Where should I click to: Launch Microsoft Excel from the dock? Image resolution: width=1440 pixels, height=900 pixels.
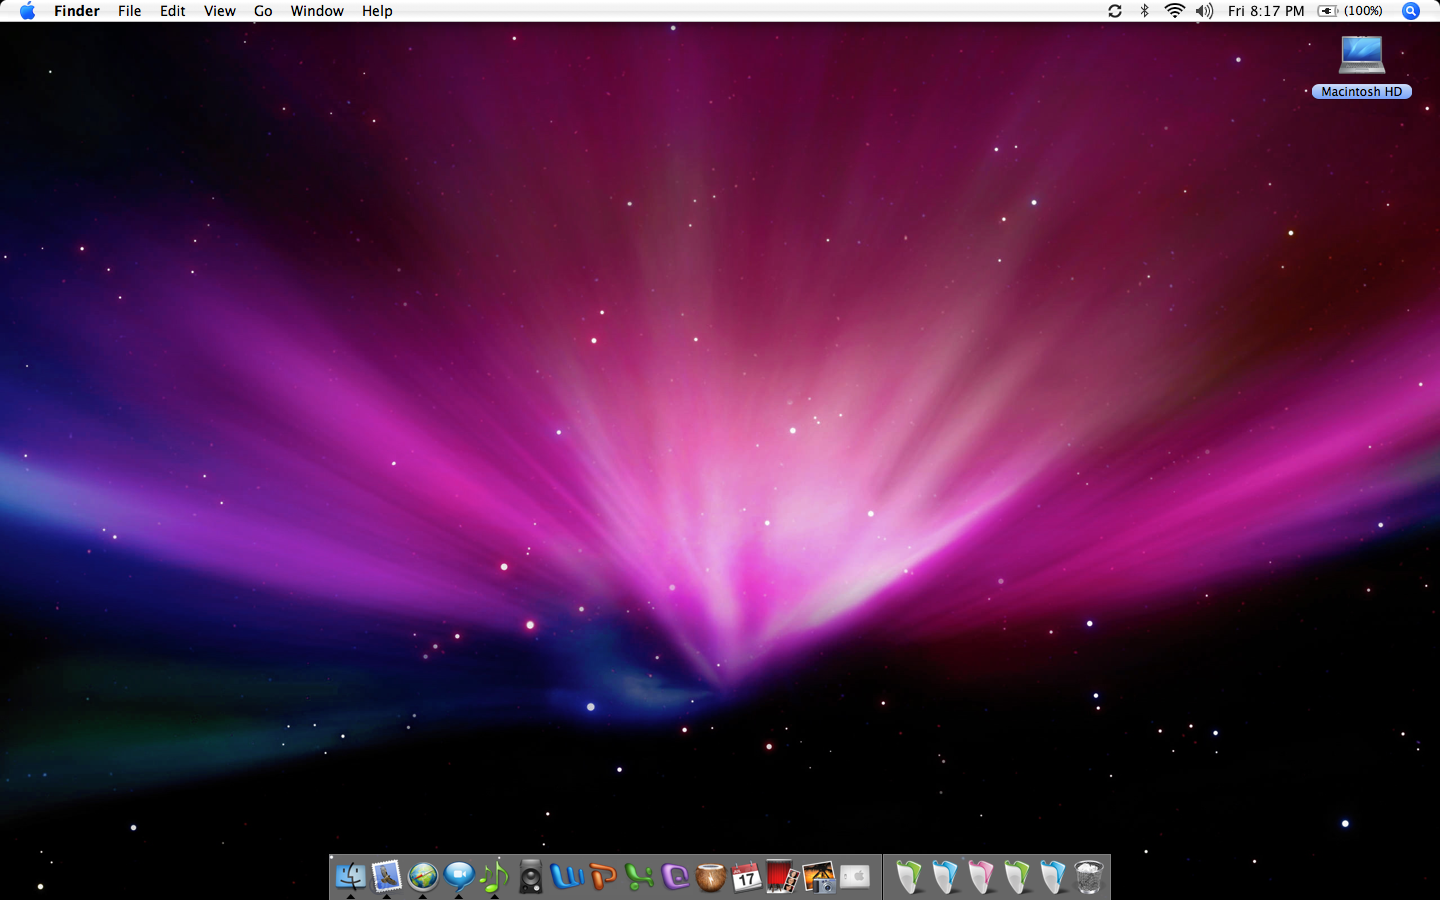(x=639, y=877)
